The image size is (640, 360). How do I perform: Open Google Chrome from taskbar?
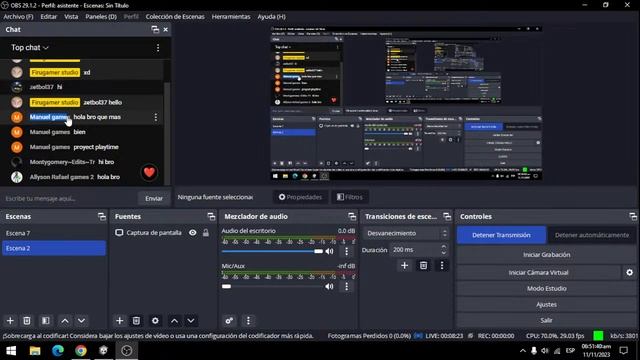pos(81,351)
